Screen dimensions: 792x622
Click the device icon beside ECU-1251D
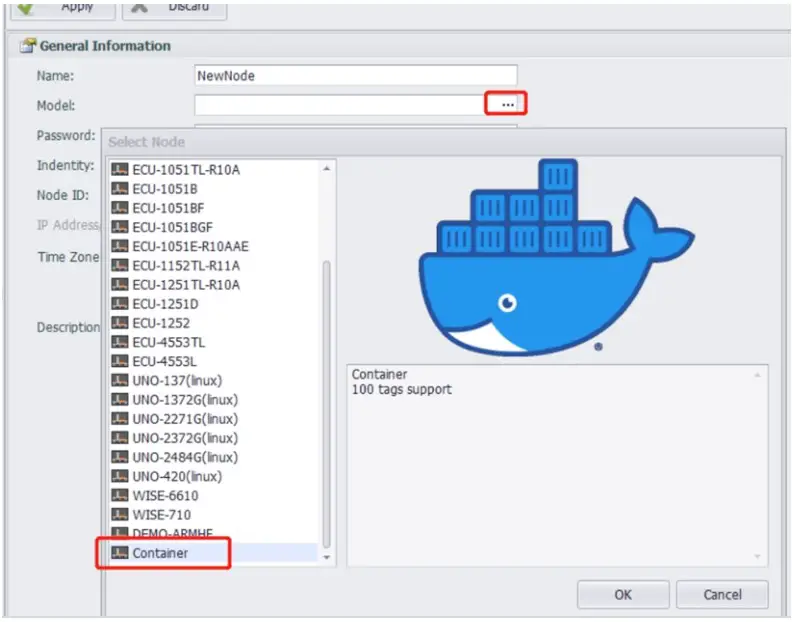tap(120, 304)
